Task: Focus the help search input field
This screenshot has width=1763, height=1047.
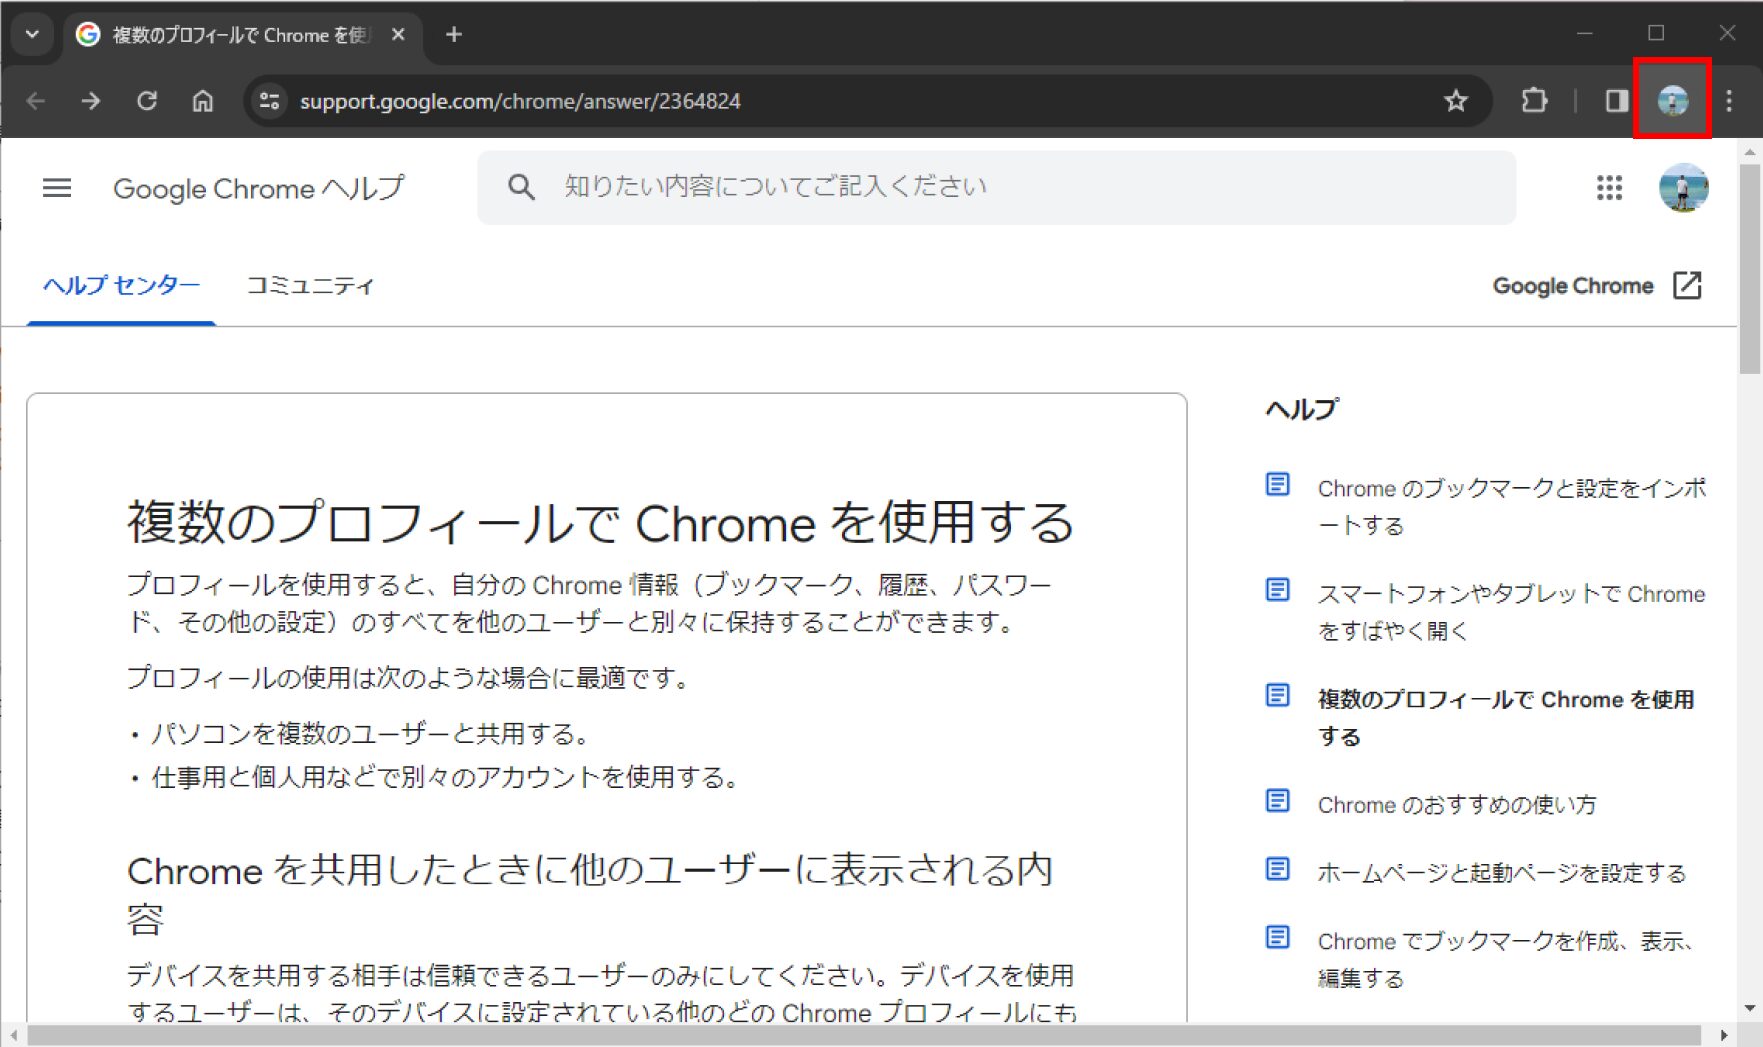Action: click(997, 187)
